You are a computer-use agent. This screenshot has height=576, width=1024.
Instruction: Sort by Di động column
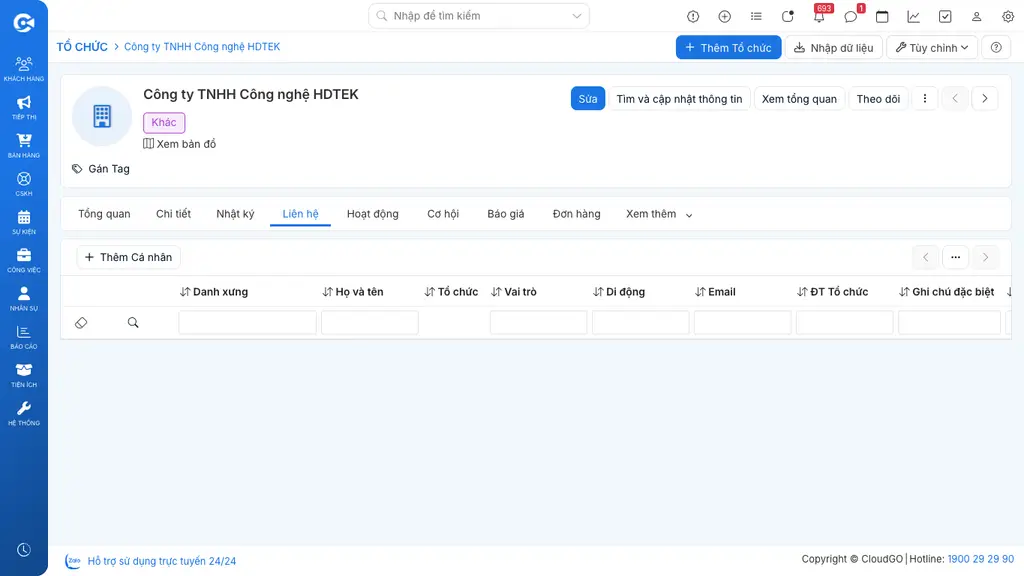point(618,292)
